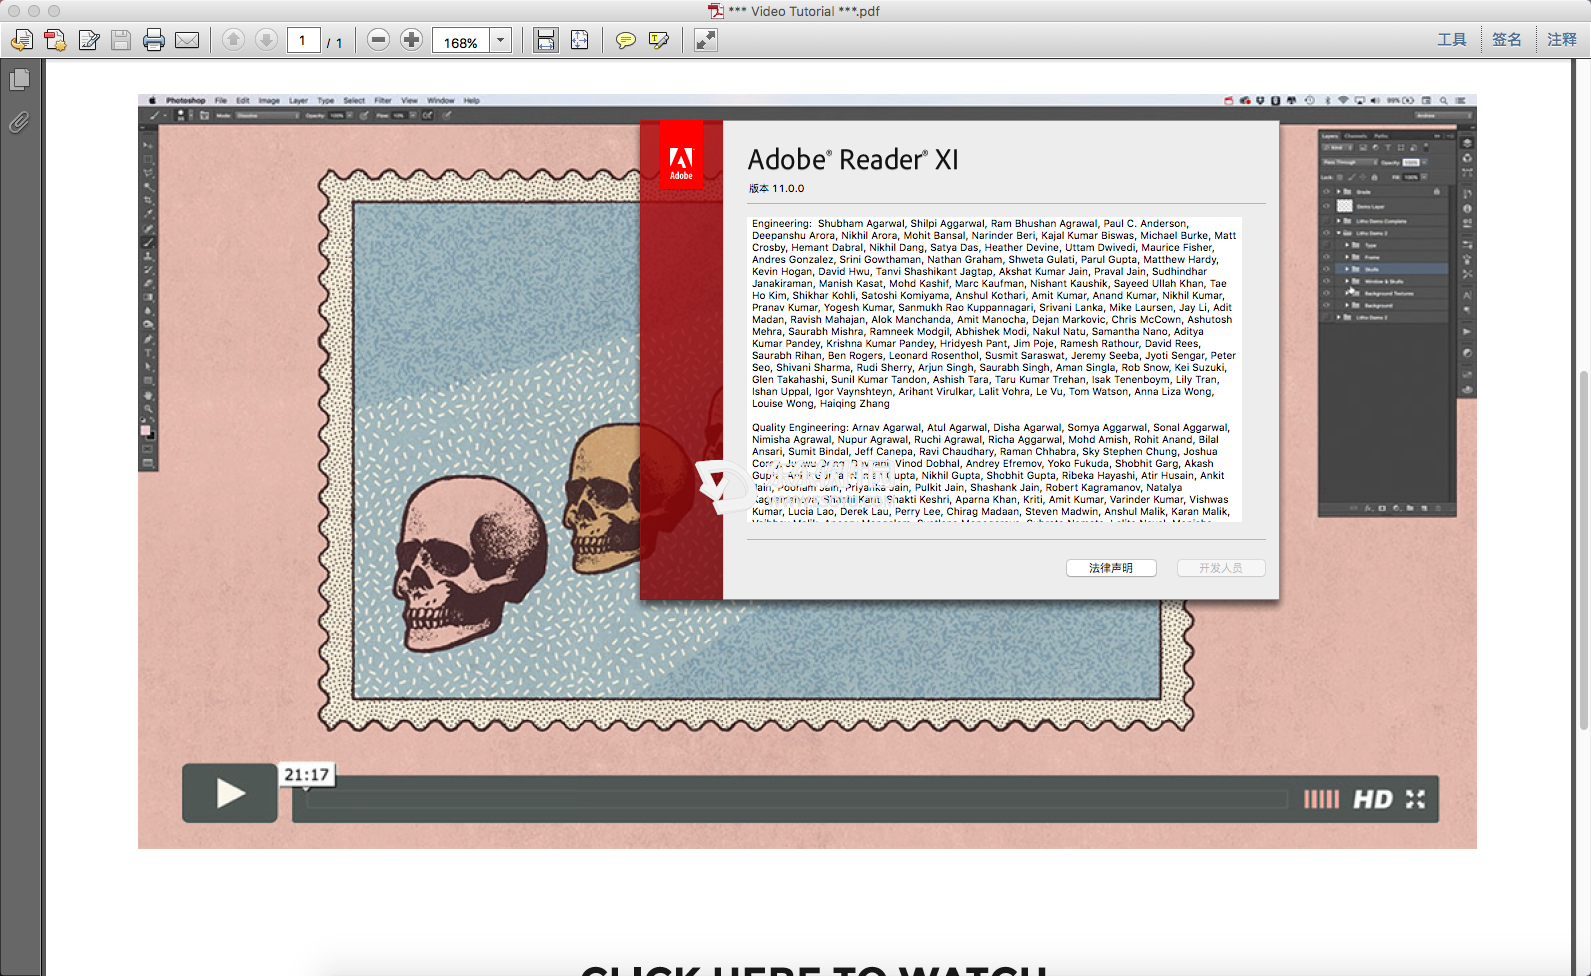Send the file via the envelope email icon
Viewport: 1591px width, 976px height.
click(x=187, y=40)
